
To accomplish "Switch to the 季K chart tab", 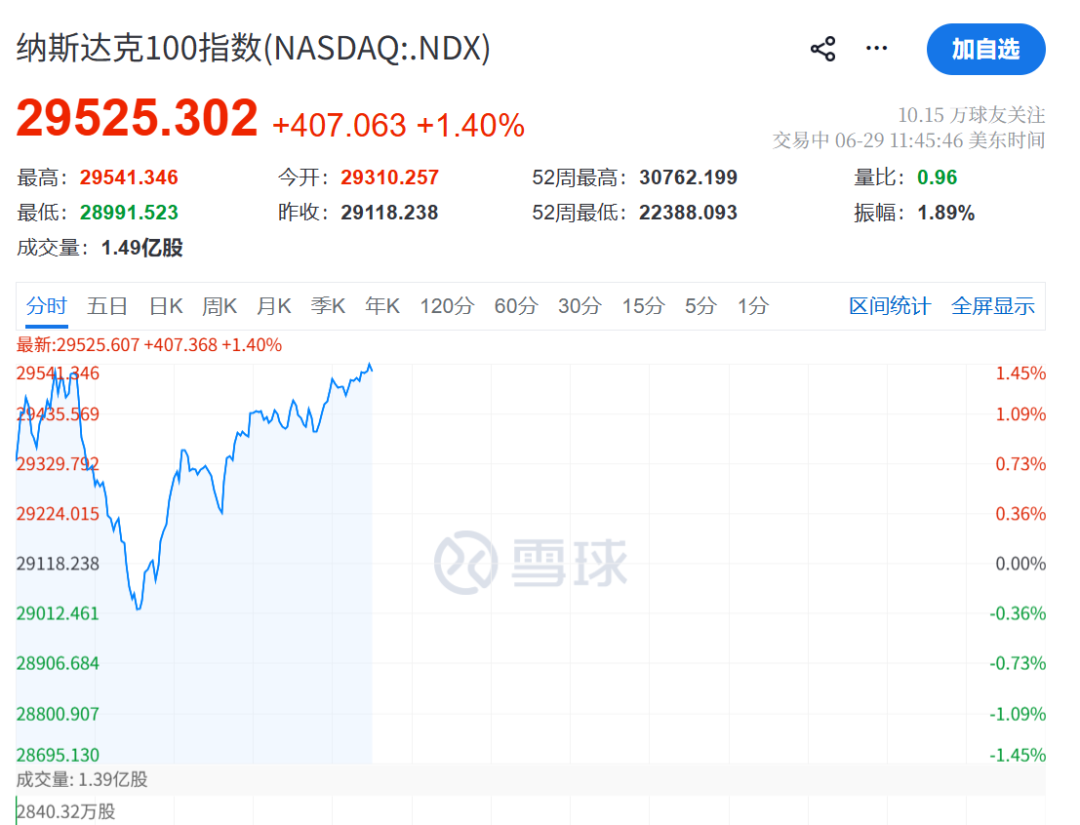I will point(327,305).
